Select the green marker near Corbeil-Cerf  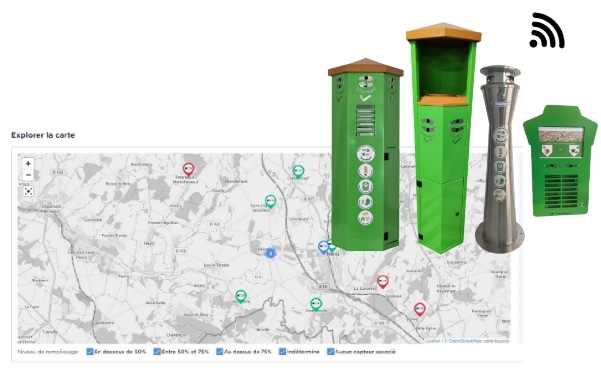[x=298, y=171]
